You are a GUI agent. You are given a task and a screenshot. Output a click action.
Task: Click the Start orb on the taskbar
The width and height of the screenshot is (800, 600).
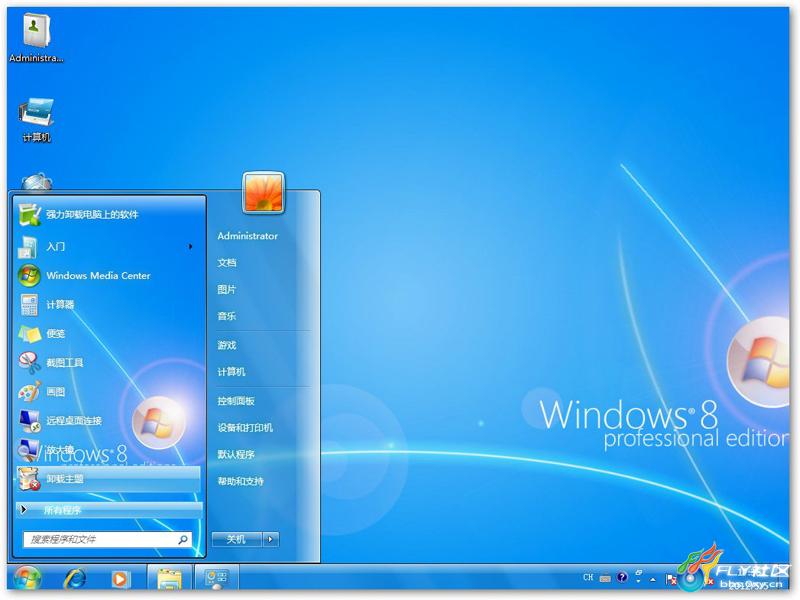28,579
